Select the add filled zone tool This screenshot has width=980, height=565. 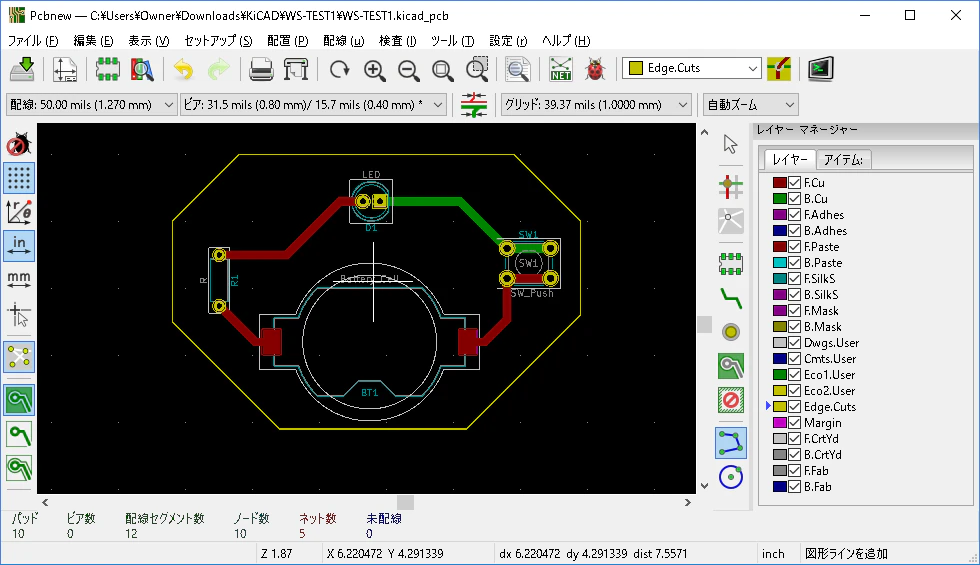click(731, 366)
